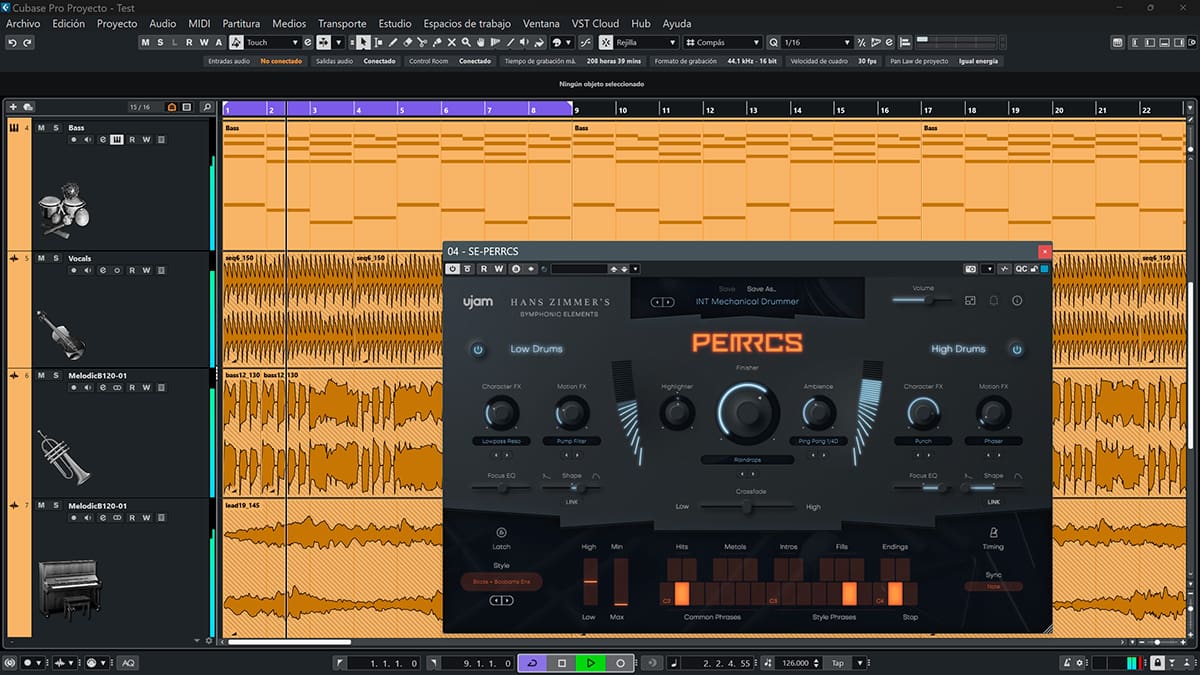Toggle Low Drums power button
The width and height of the screenshot is (1200, 675).
(x=478, y=350)
